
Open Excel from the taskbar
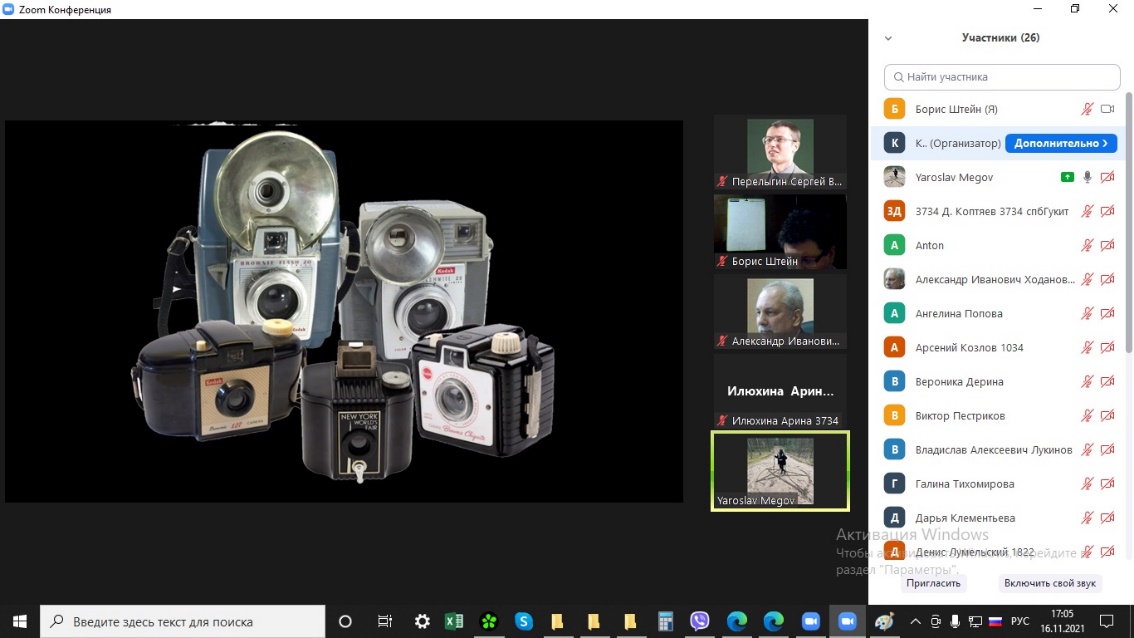[x=454, y=621]
